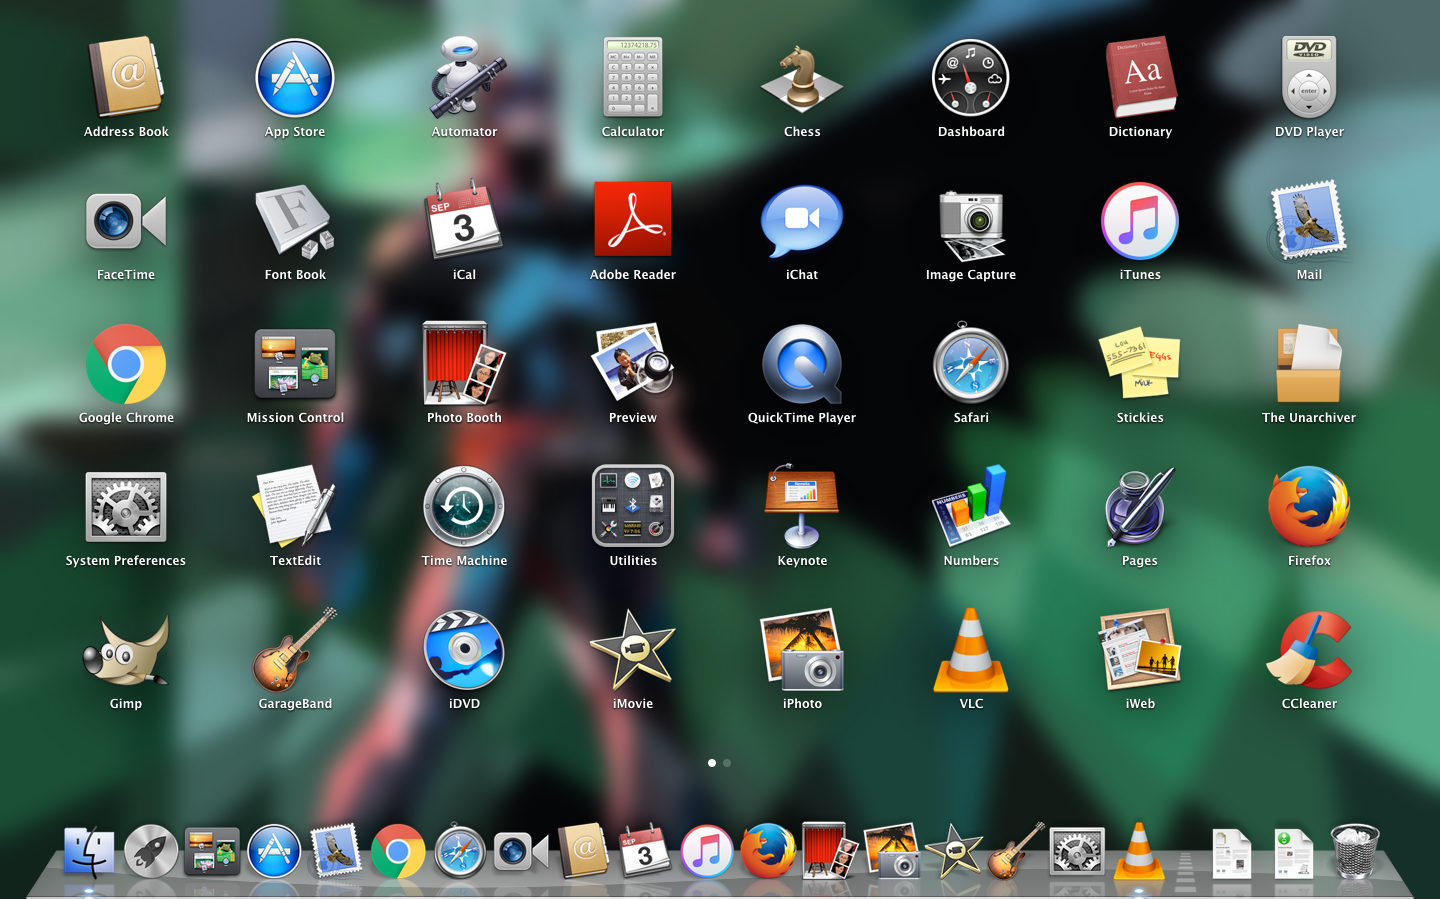Open System Preferences in the Launchpad grid

click(x=126, y=507)
